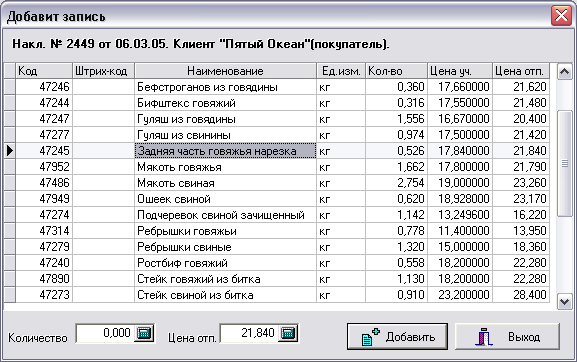Click code cell 47486

(x=44, y=183)
